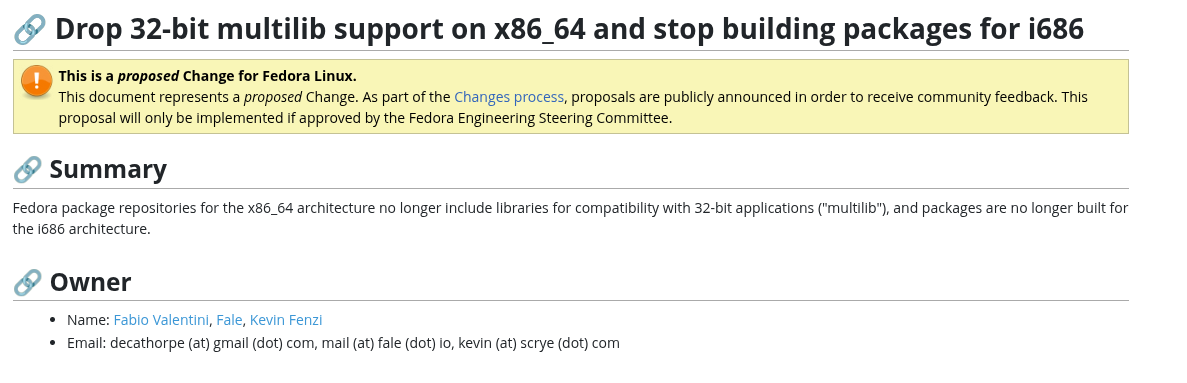Click the orange exclamation warning icon
Screen dimensions: 1187x383
click(36, 81)
